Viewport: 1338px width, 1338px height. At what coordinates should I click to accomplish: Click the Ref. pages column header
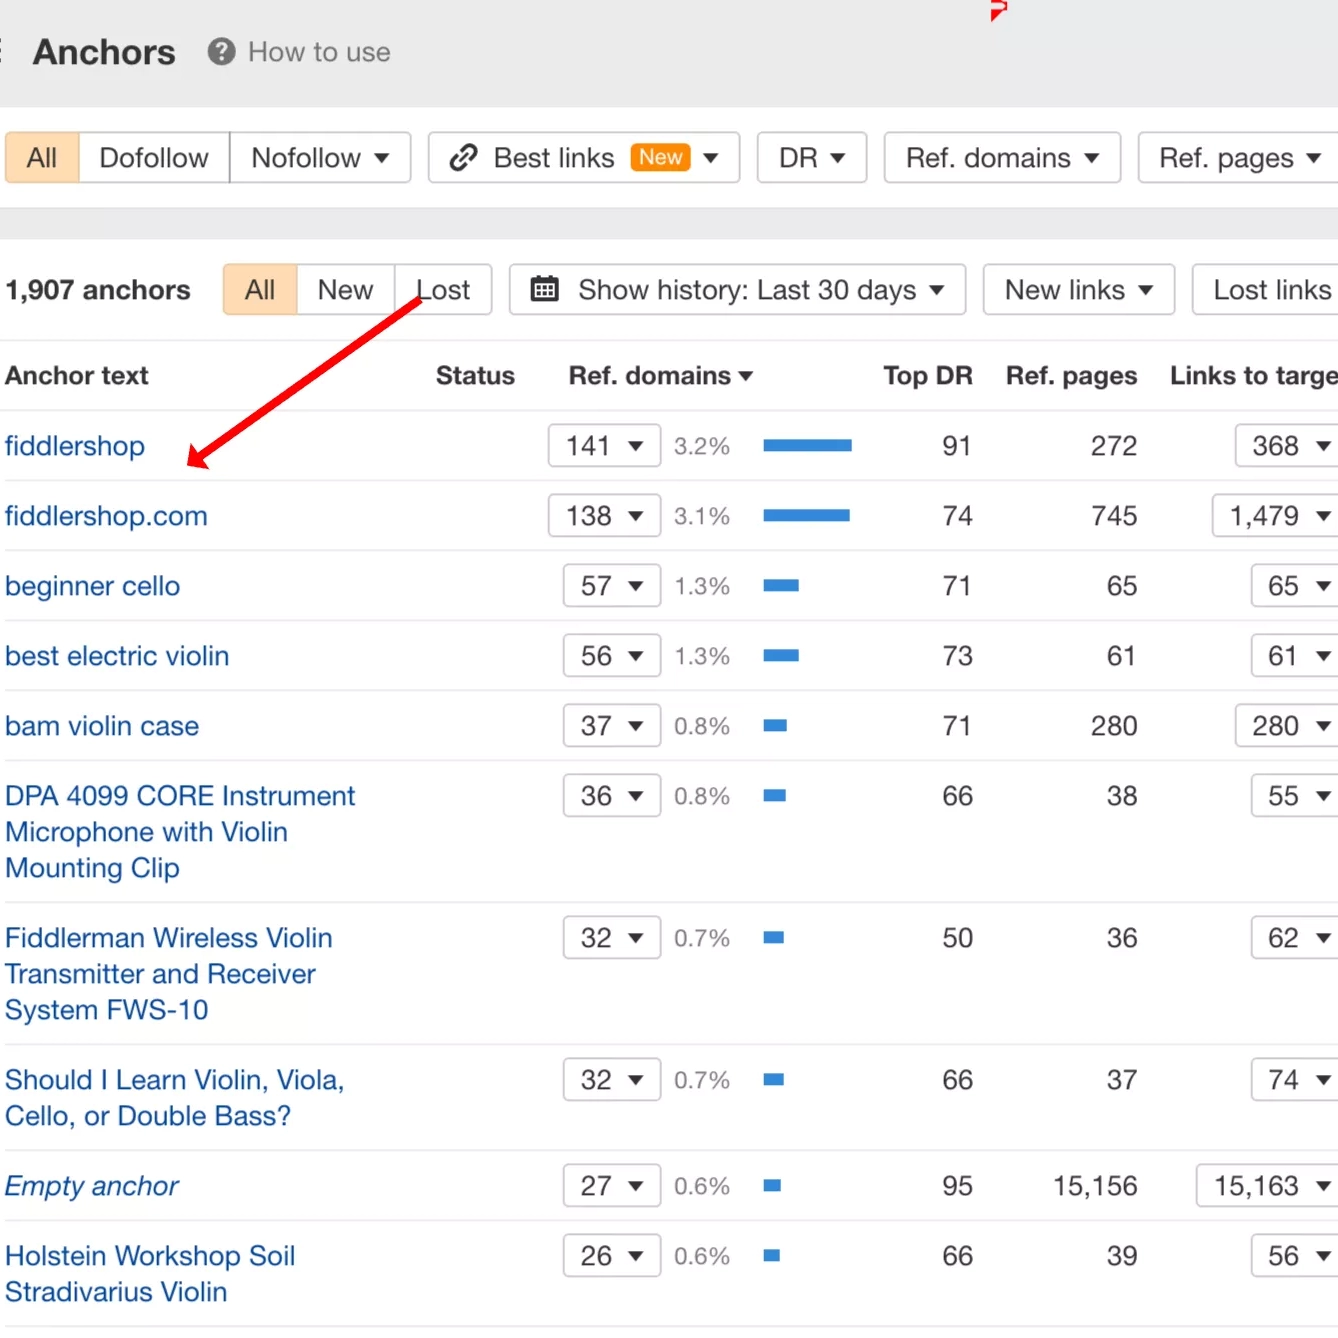coord(1071,376)
